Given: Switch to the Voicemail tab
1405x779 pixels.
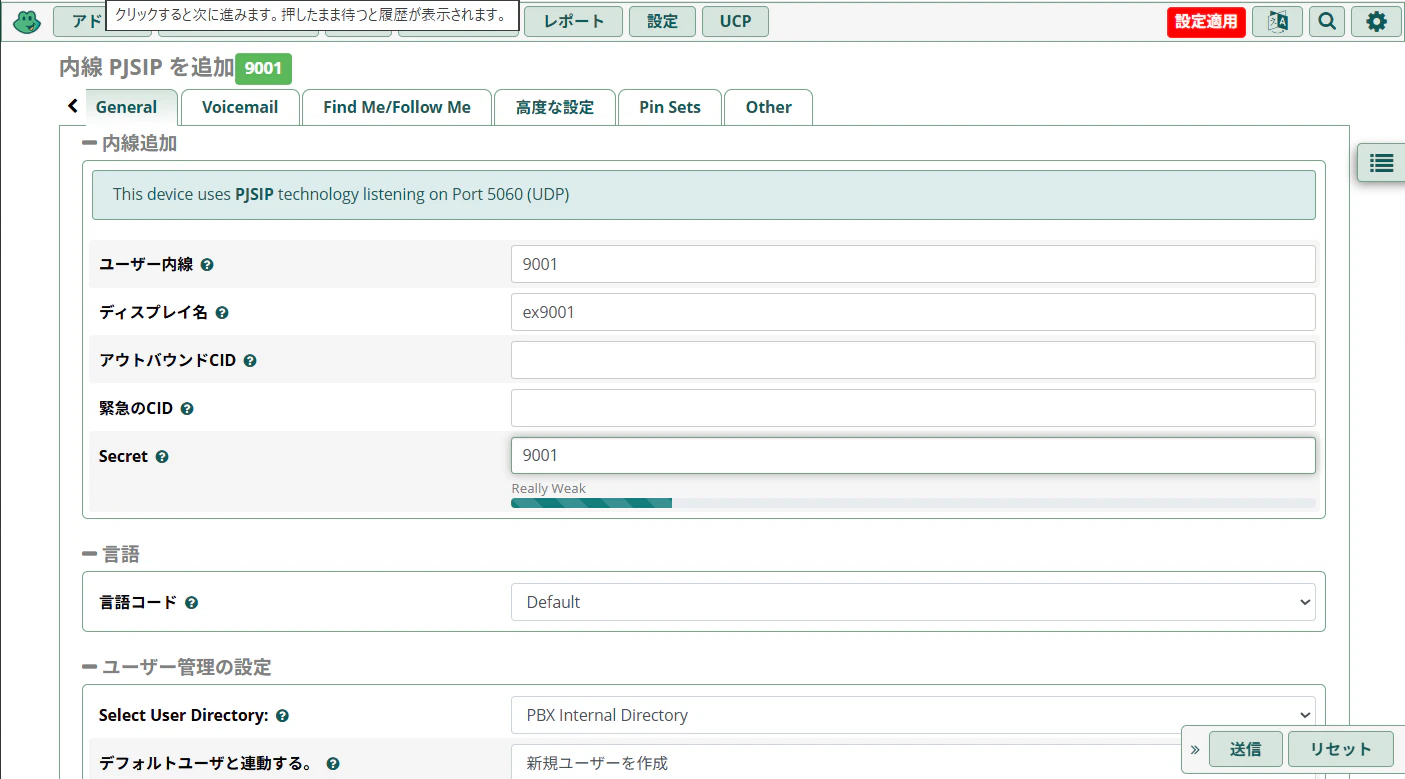Looking at the screenshot, I should (240, 107).
